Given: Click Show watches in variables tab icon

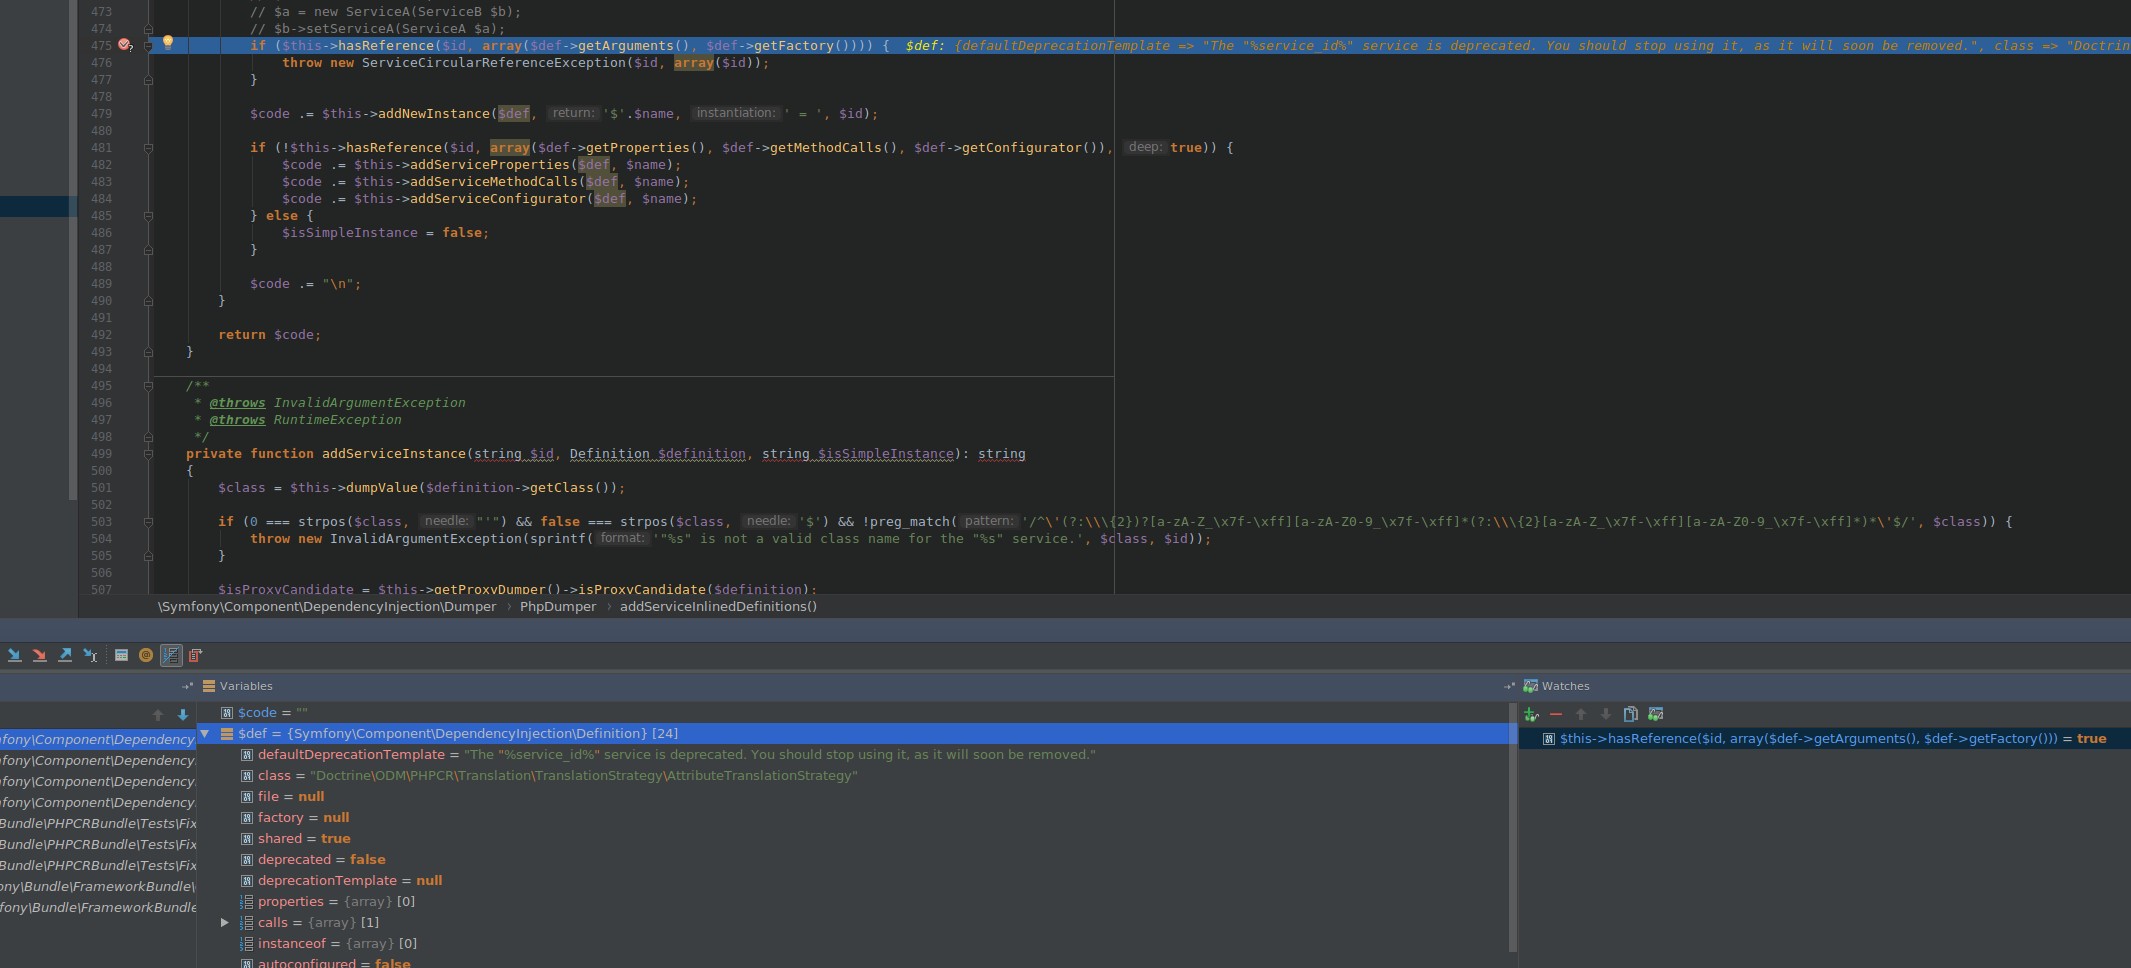Looking at the screenshot, I should (1656, 714).
